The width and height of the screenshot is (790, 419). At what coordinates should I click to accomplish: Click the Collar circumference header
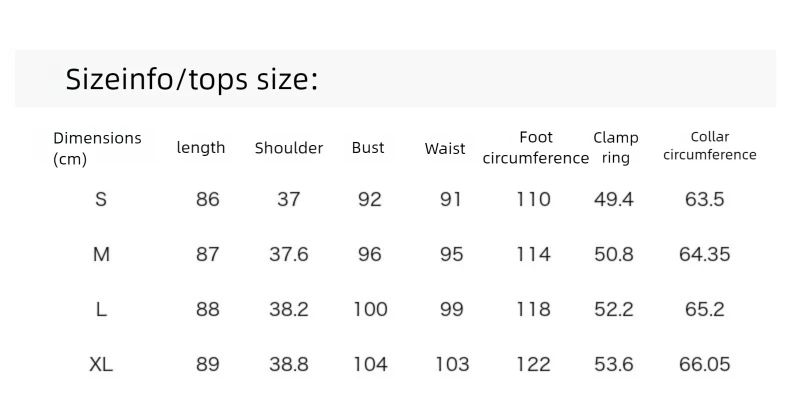point(709,146)
